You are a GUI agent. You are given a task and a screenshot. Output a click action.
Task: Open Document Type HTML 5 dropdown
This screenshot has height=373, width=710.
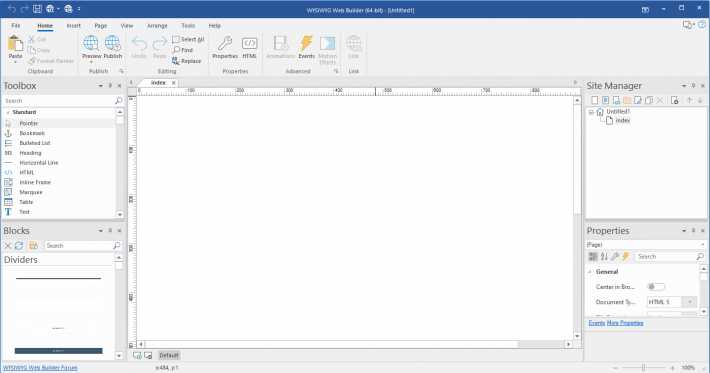point(690,302)
